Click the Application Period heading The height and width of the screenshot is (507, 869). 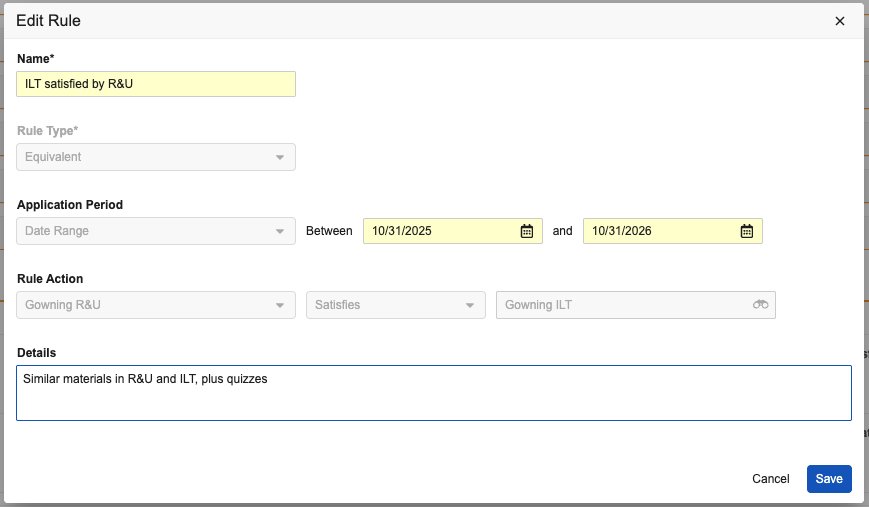tap(70, 205)
